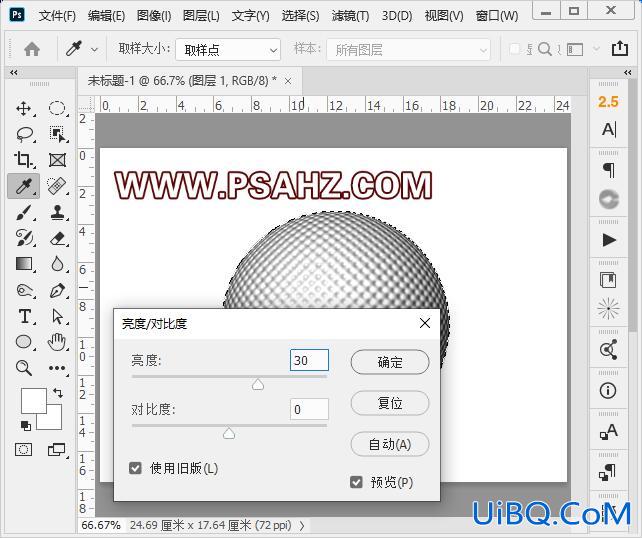Screen dimensions: 642x538
Task: Open the Type menu
Action: pos(251,16)
